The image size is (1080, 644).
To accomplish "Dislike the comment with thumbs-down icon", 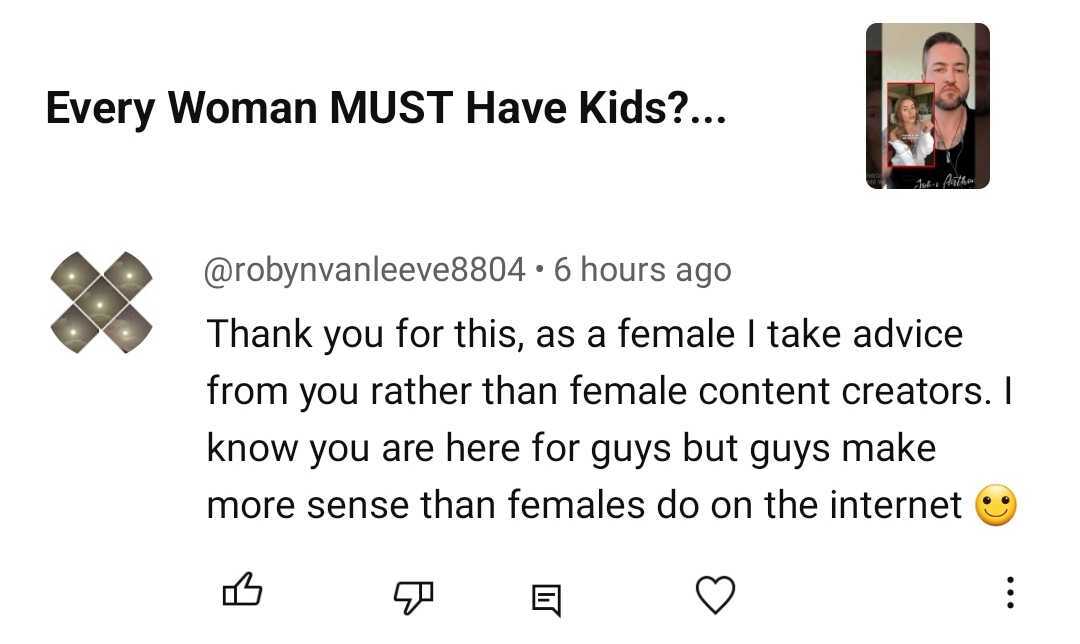I will 411,597.
